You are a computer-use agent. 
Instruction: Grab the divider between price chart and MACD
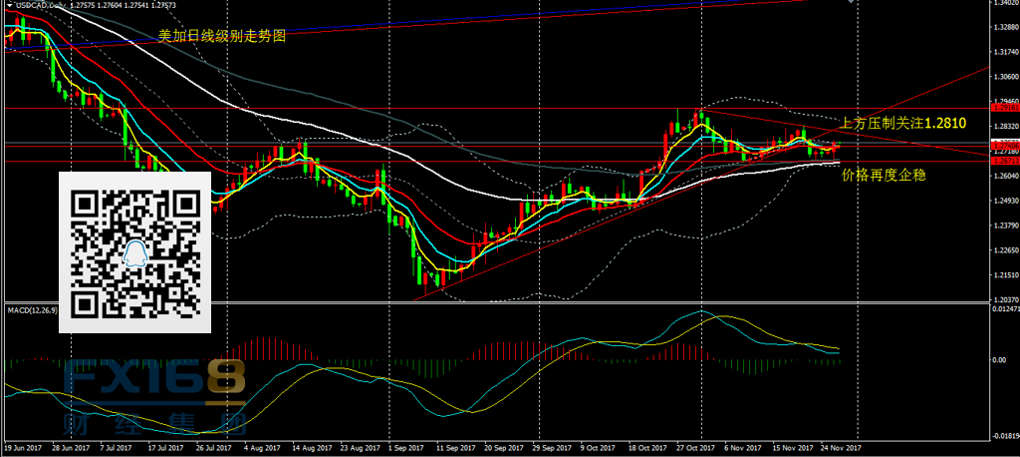(x=500, y=303)
